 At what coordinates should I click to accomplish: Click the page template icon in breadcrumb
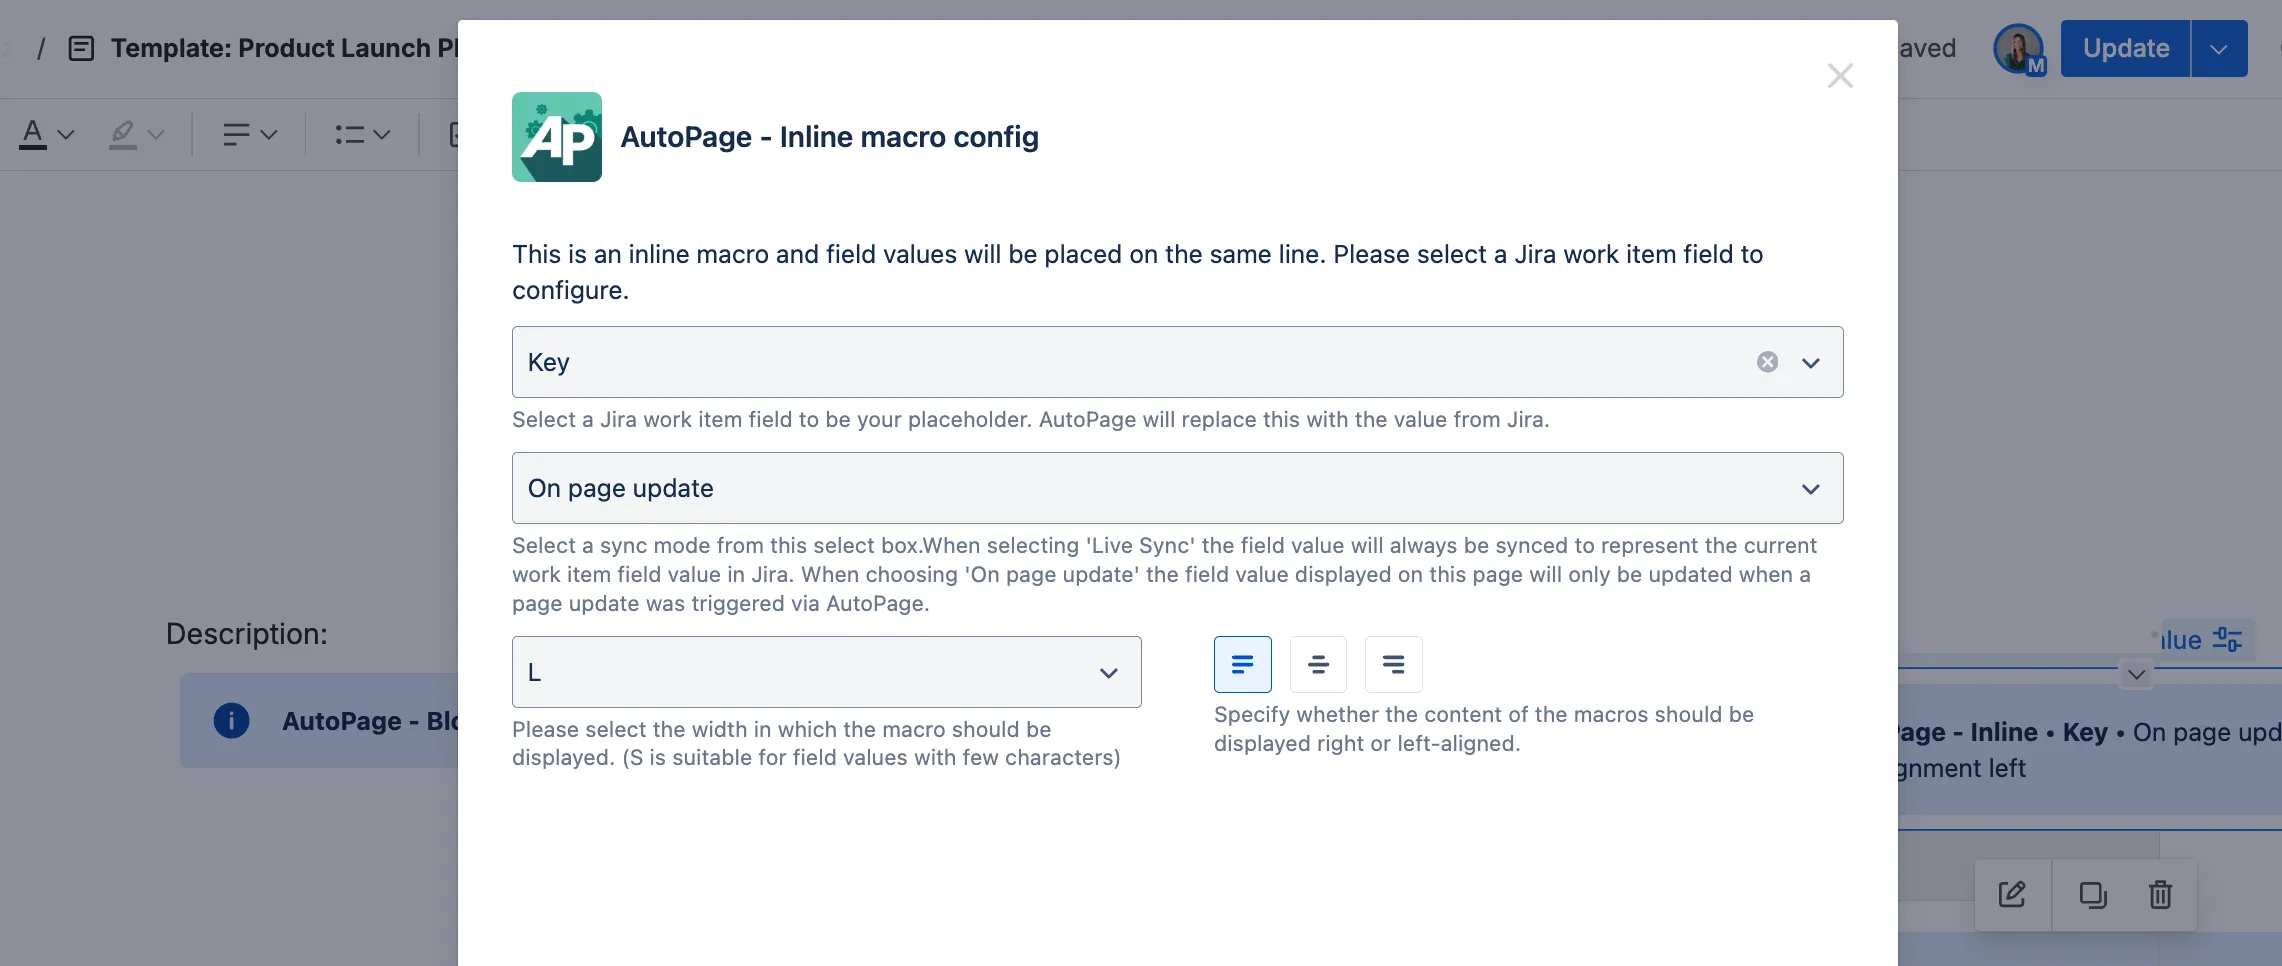coord(81,48)
